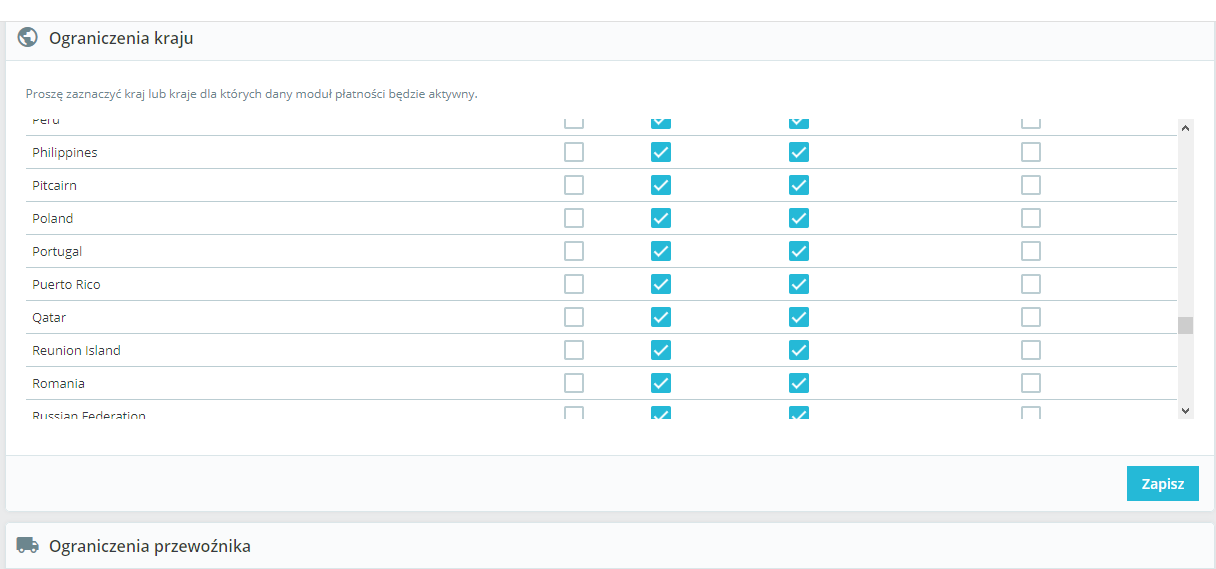1216x569 pixels.
Task: Uncheck the third-column checkbox for Pitcairn
Action: tap(799, 185)
